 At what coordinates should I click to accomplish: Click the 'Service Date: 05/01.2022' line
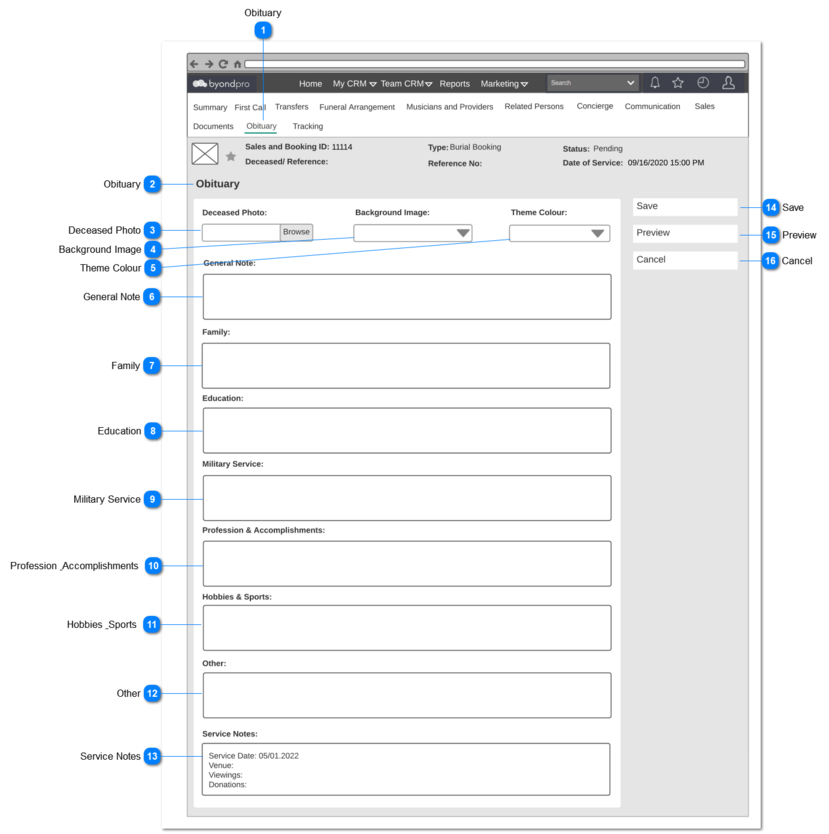click(x=254, y=756)
